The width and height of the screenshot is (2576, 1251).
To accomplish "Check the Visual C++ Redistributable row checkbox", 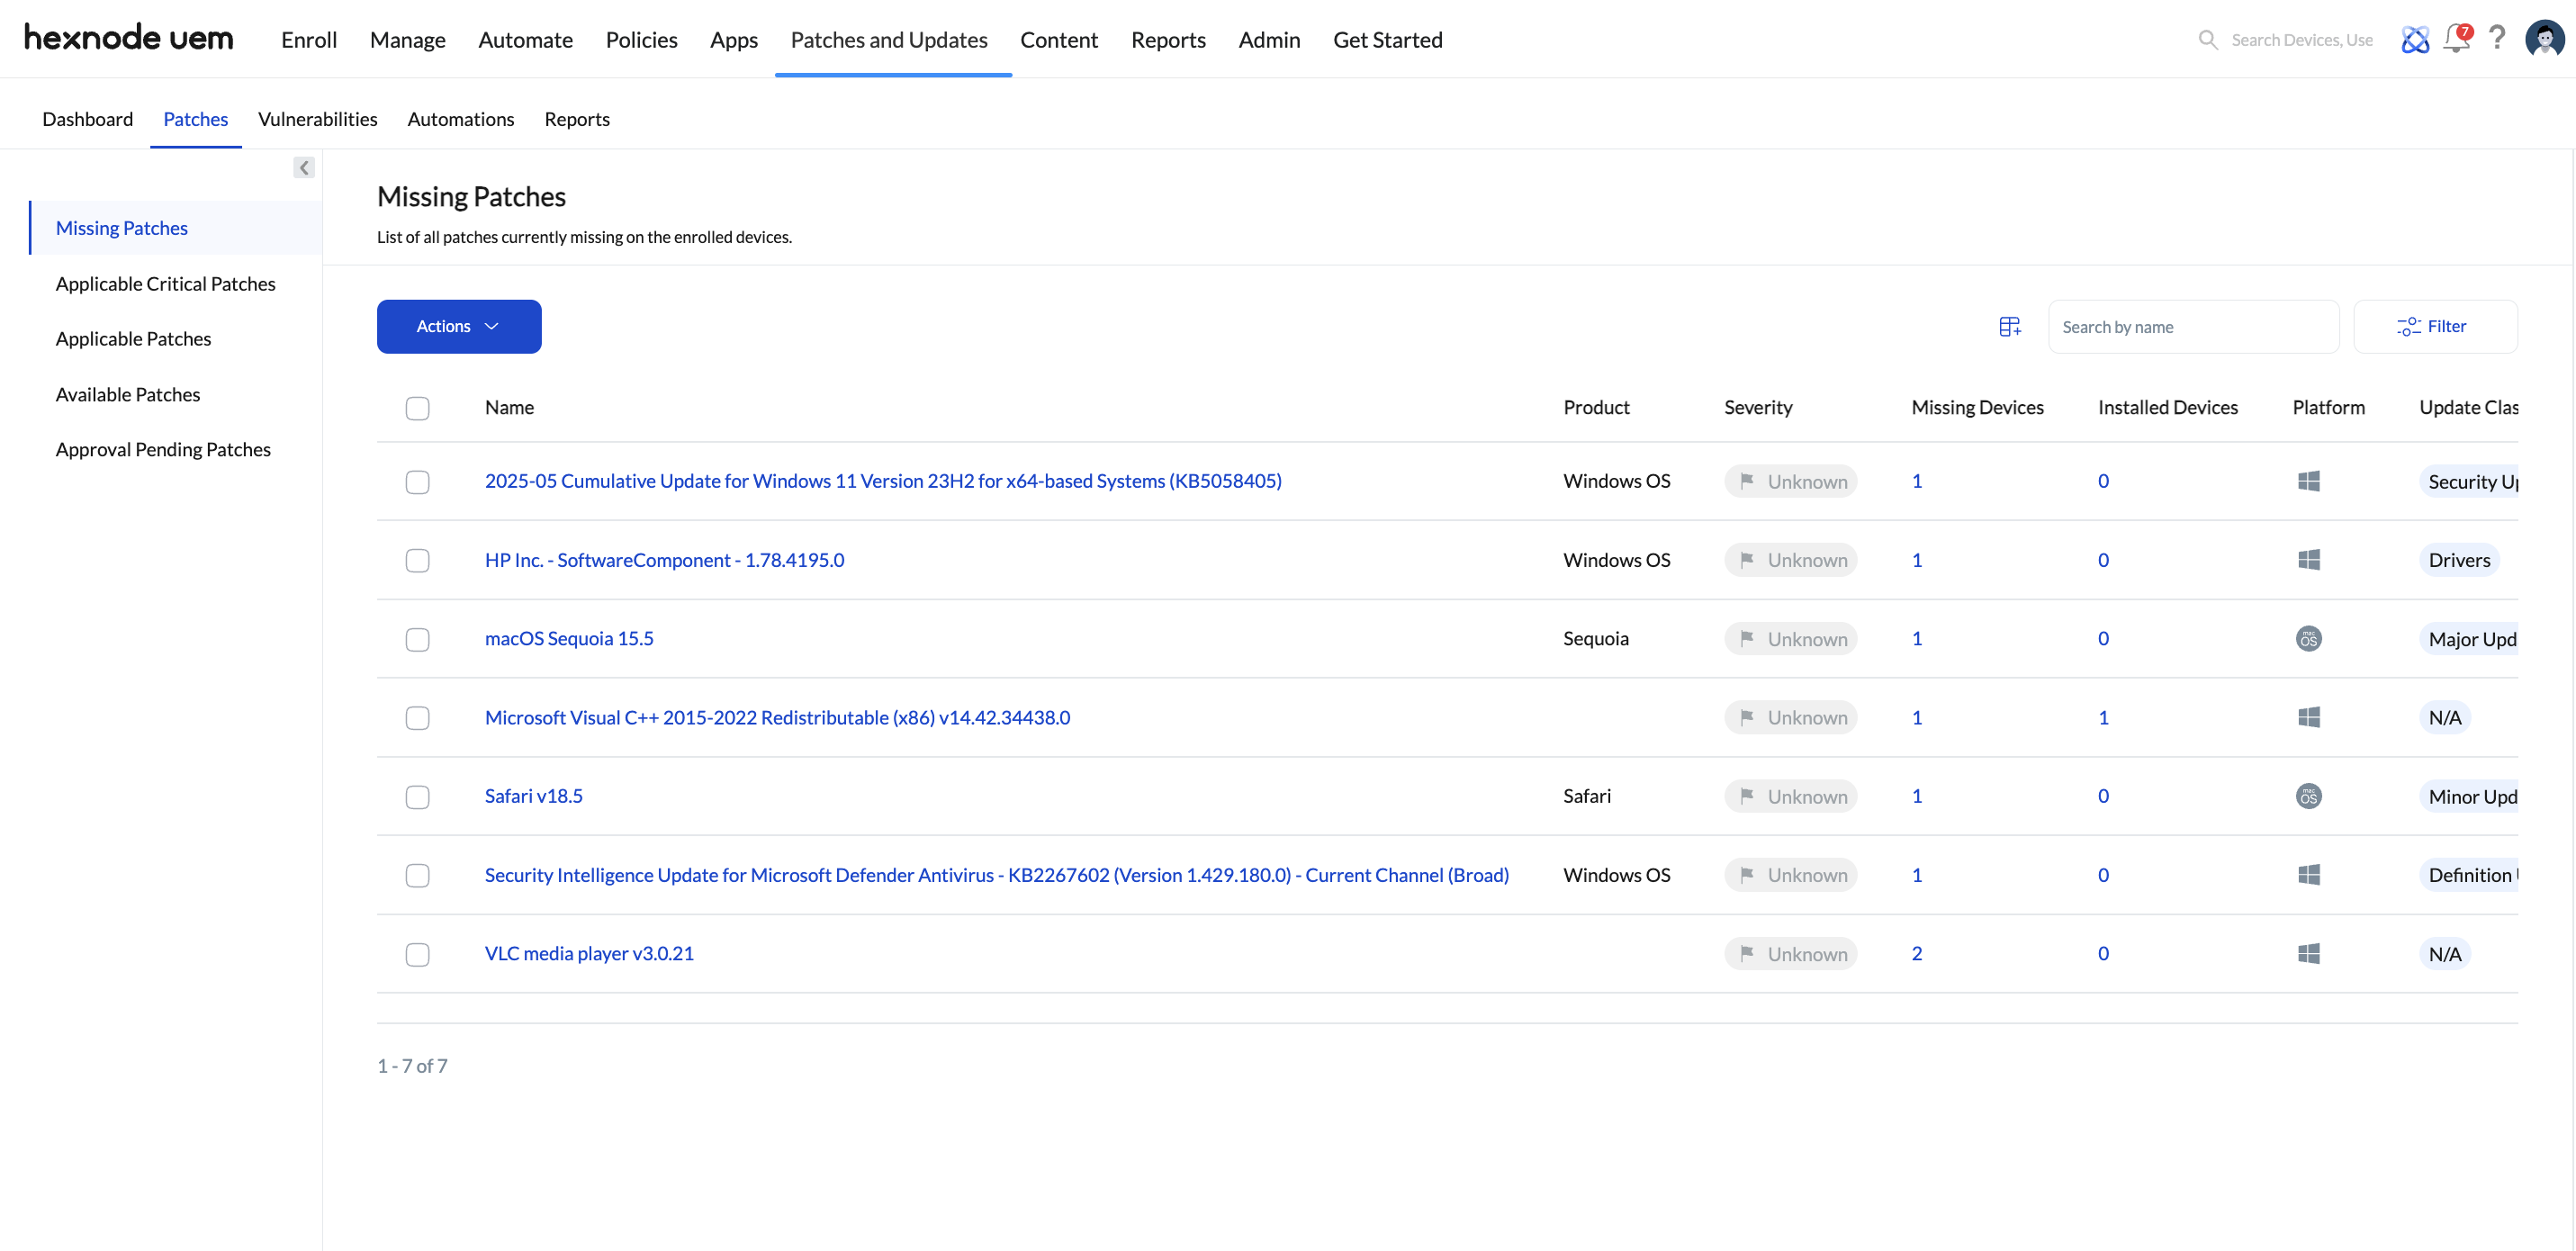I will 417,718.
